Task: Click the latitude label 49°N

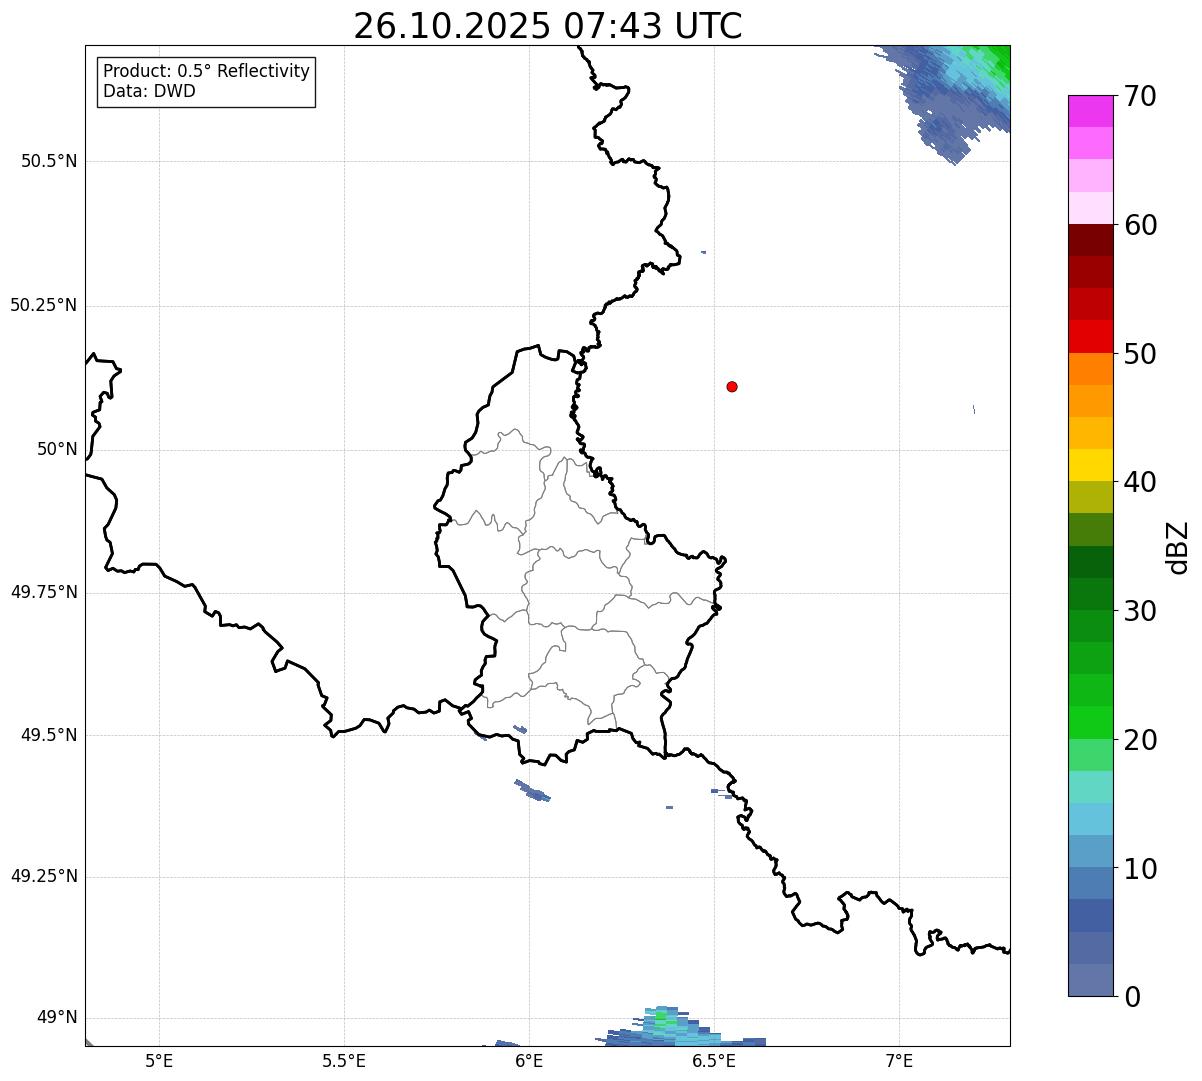Action: [57, 1018]
